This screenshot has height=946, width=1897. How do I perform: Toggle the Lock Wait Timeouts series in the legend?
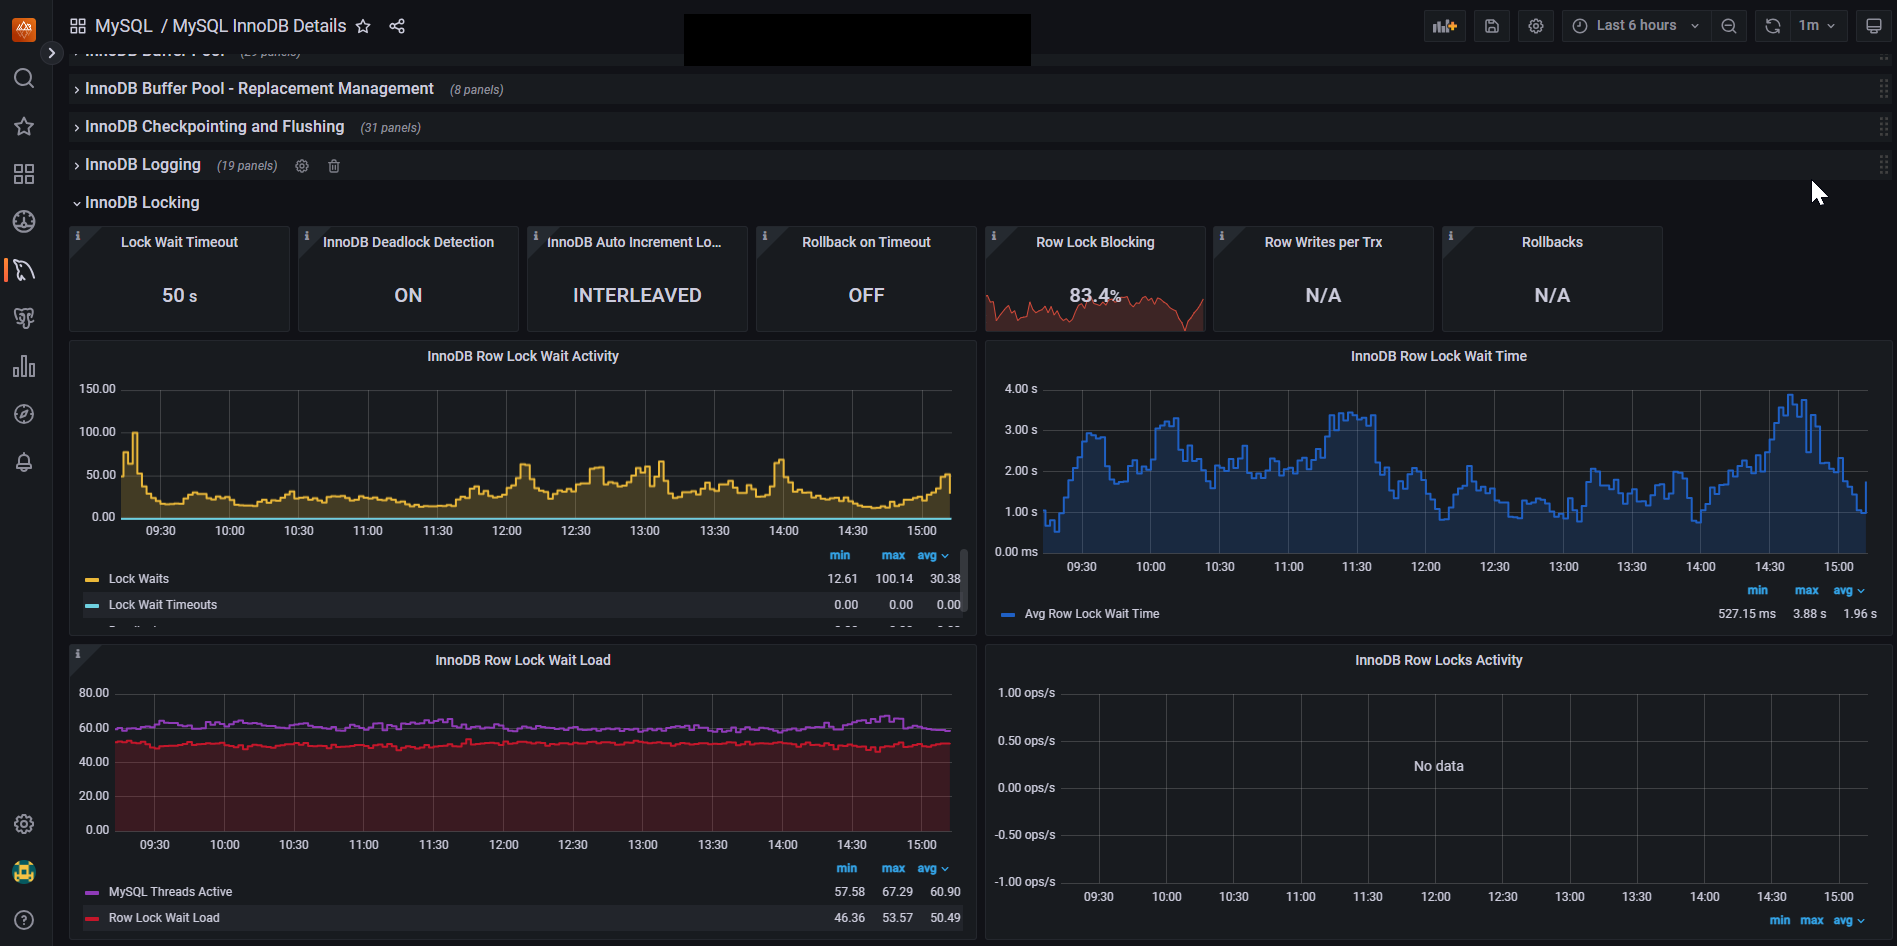pos(162,605)
